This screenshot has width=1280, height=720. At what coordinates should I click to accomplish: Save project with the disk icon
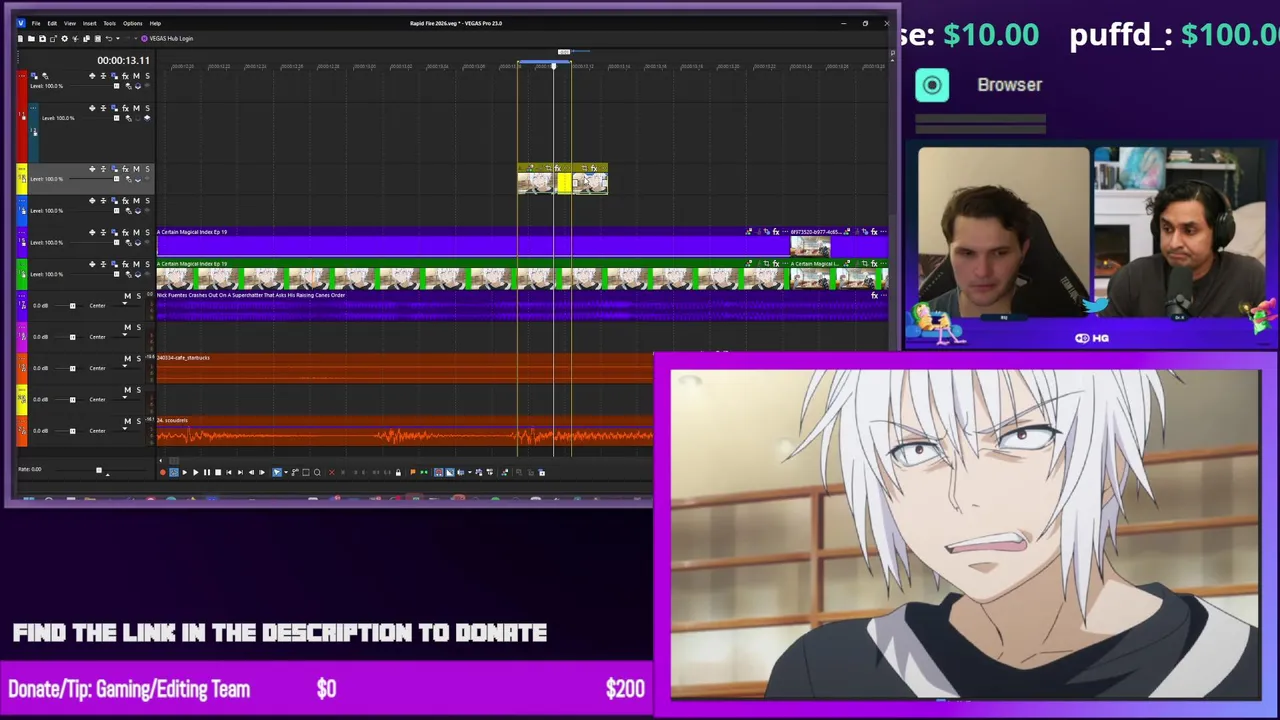[x=42, y=38]
